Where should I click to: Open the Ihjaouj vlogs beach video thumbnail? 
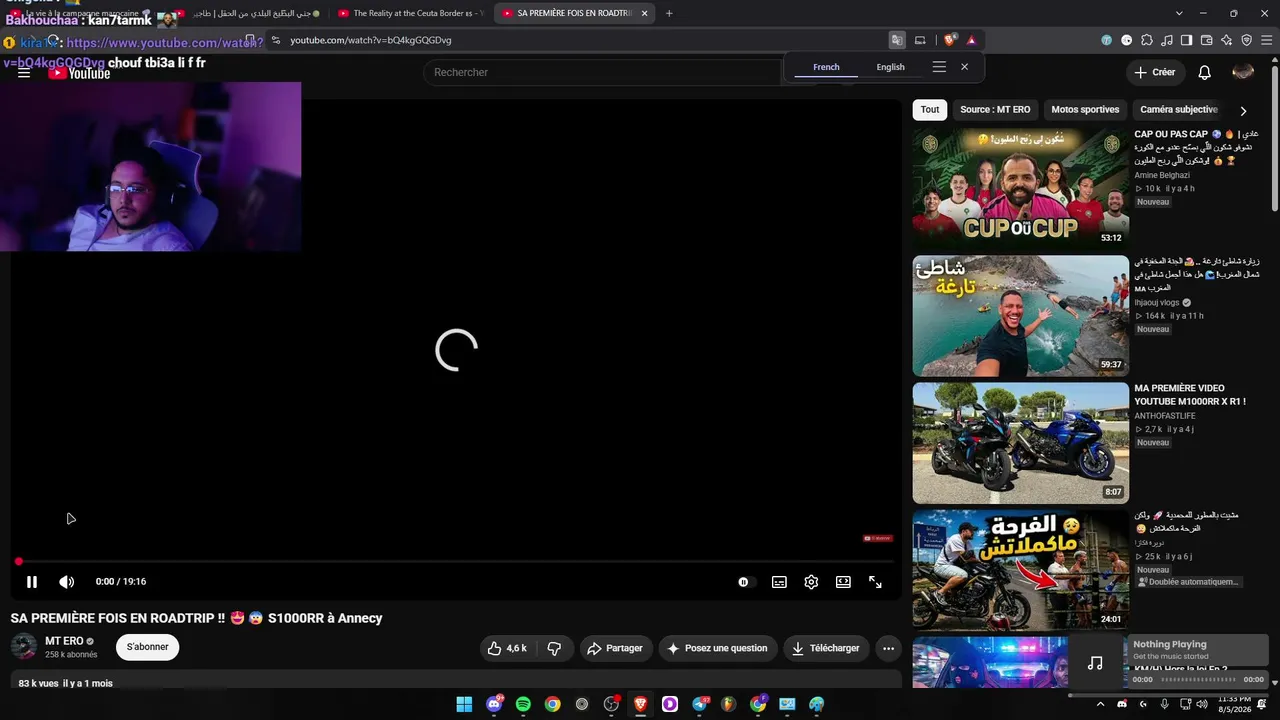click(x=1021, y=316)
